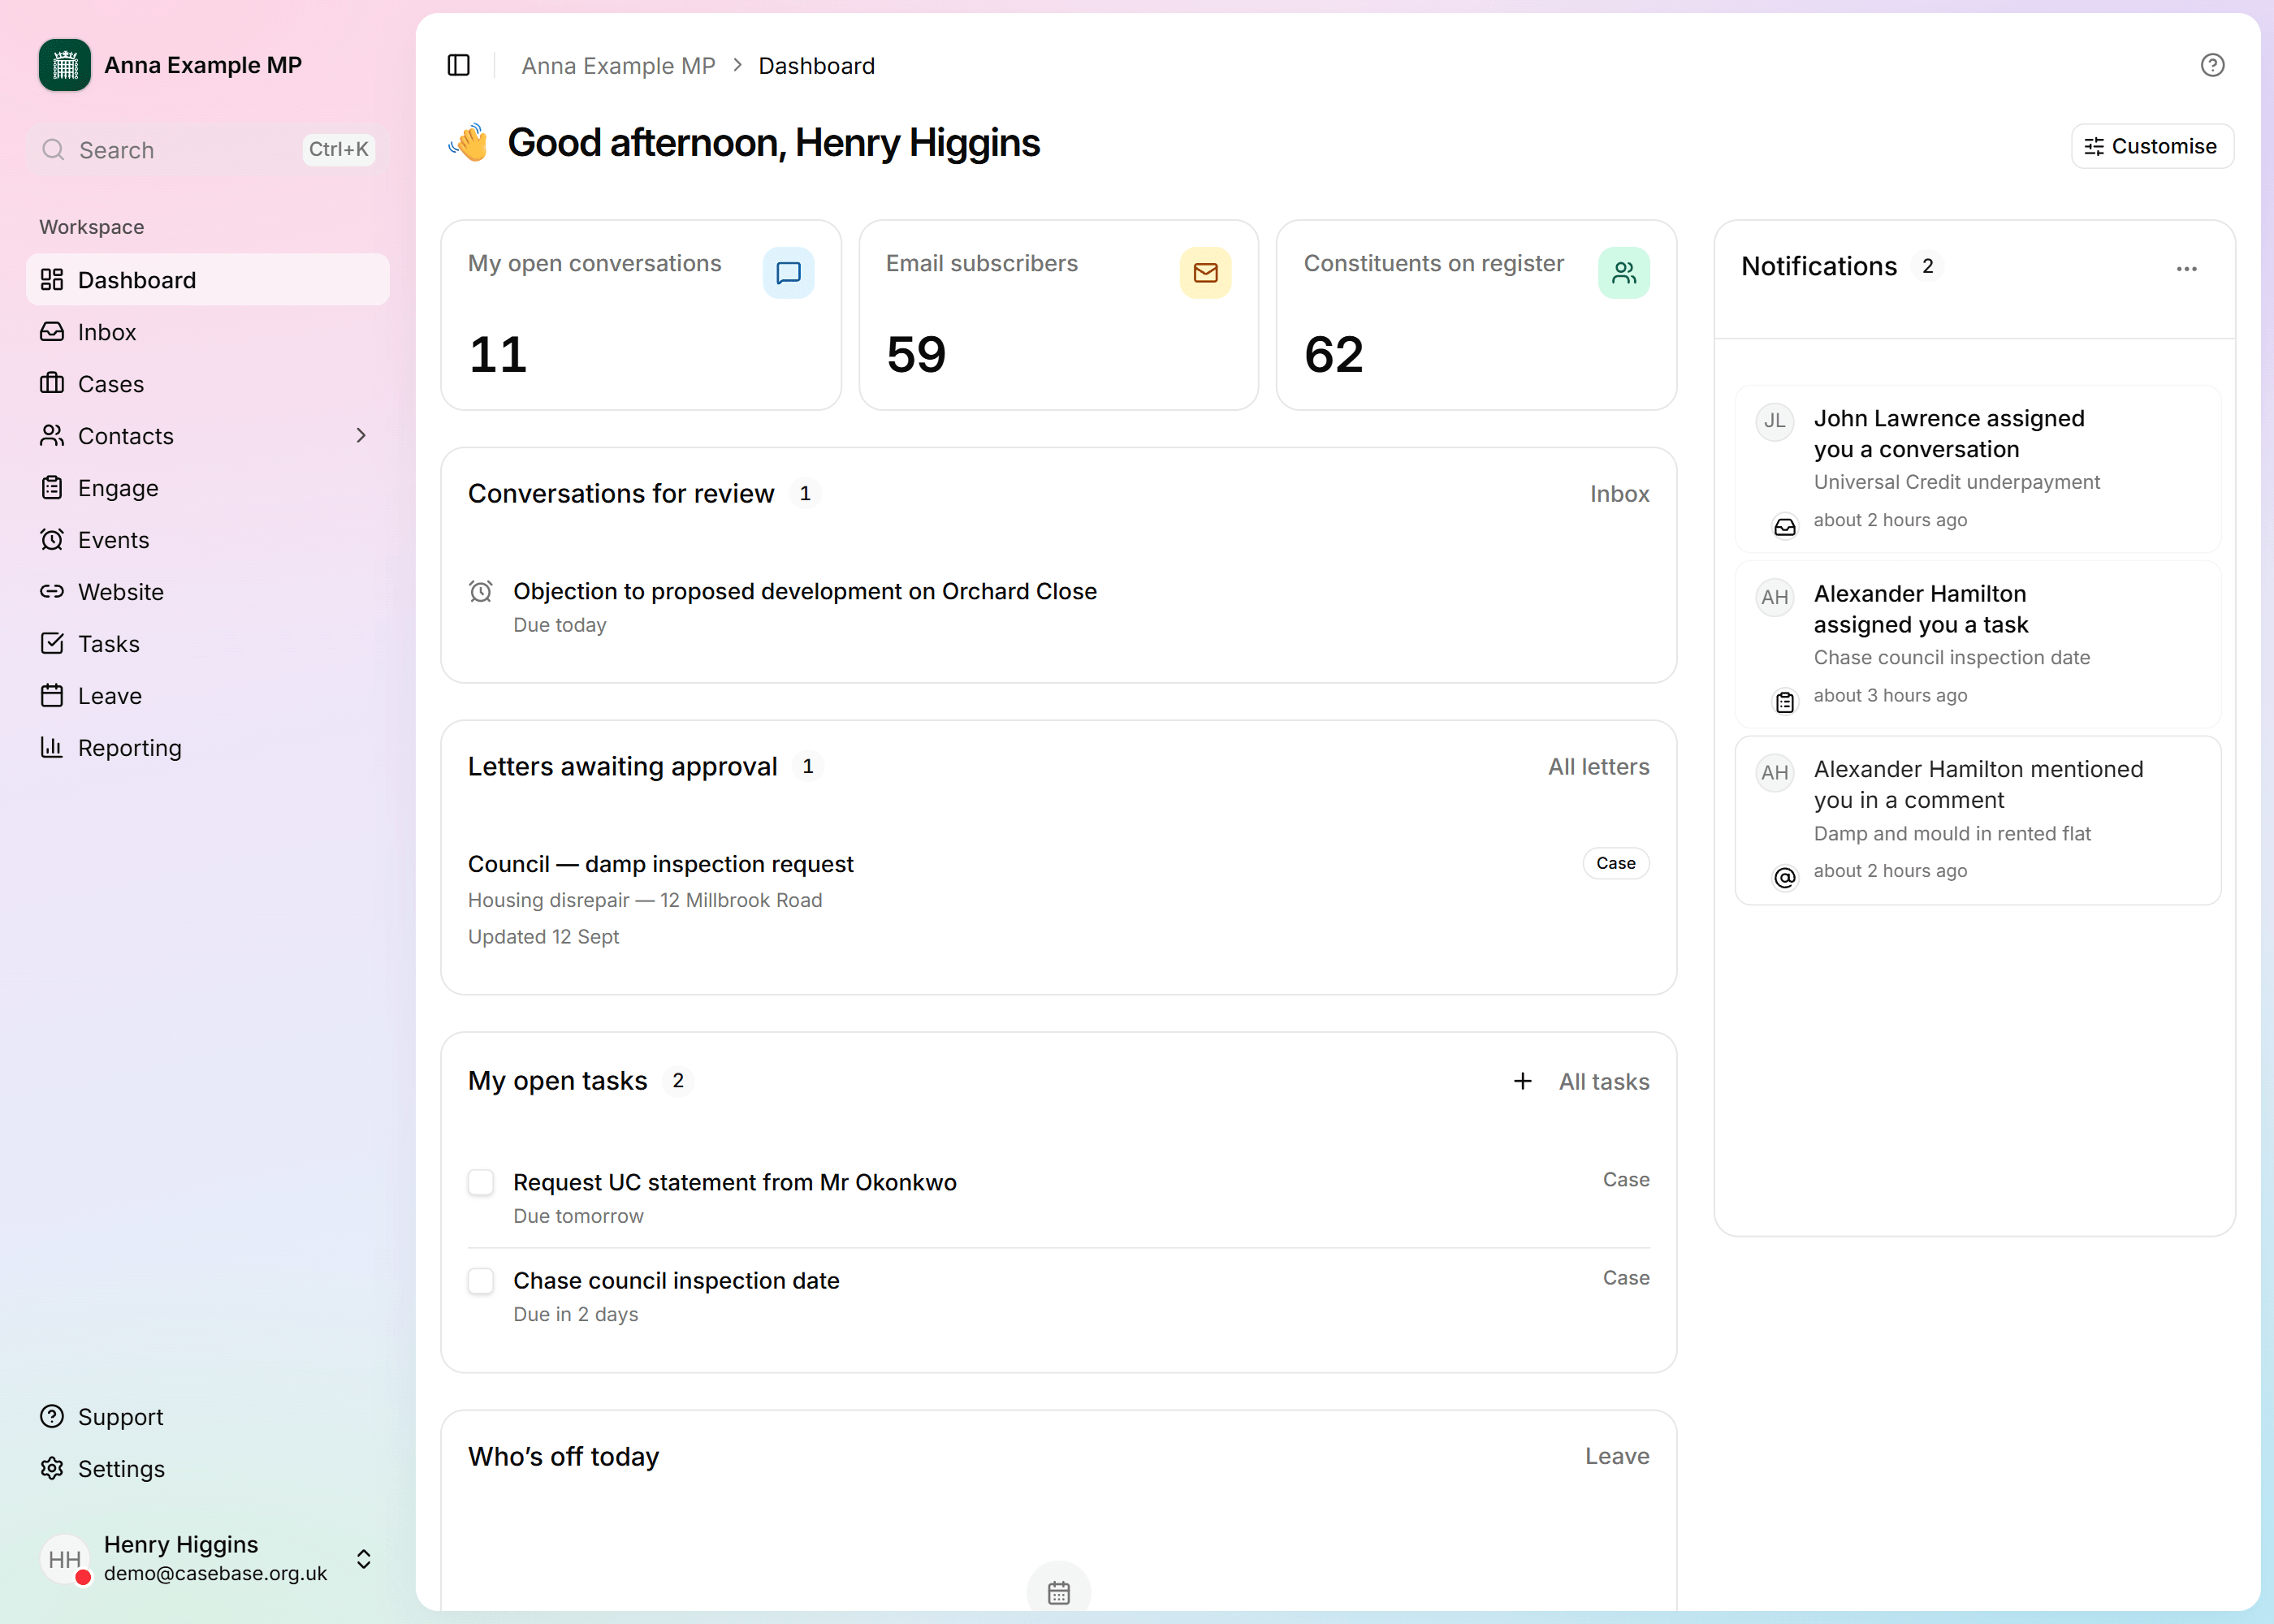Click the magnifier icon in Search
This screenshot has width=2274, height=1624.
pyautogui.click(x=53, y=150)
